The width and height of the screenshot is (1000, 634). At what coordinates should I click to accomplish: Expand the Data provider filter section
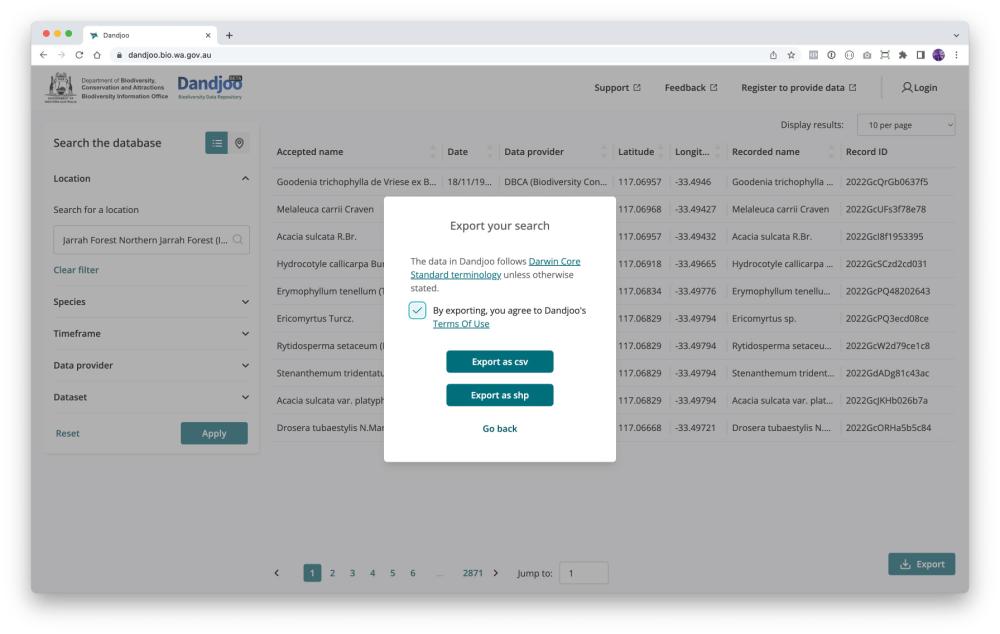pyautogui.click(x=246, y=365)
